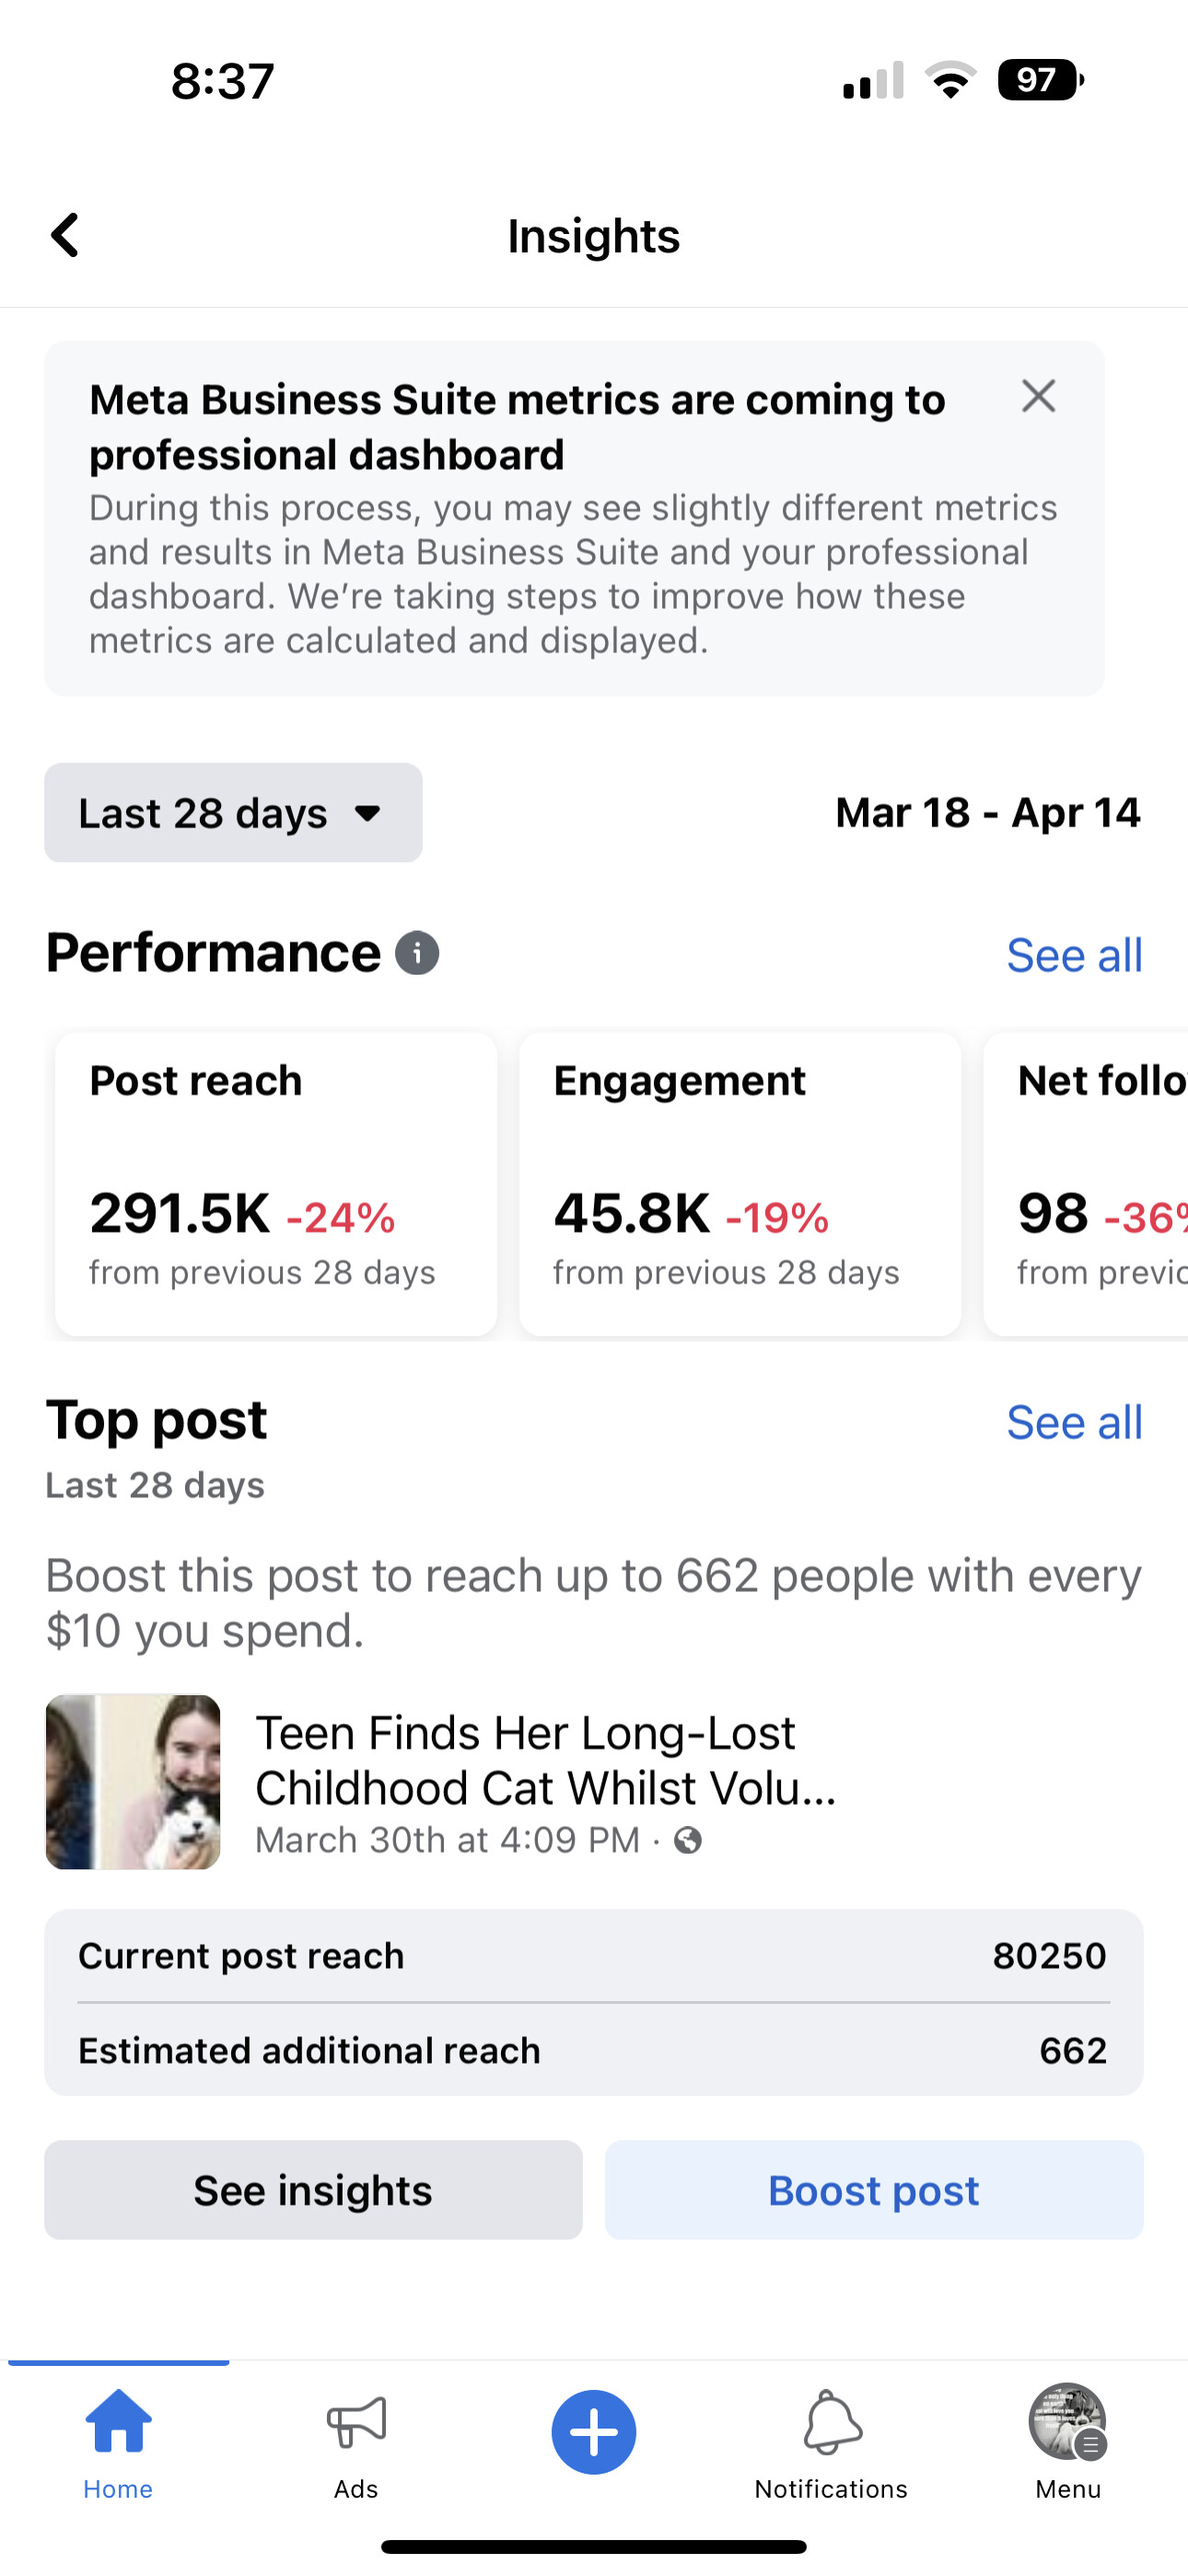Open the Post reach card
Screen dimensions: 1188x2576
(x=276, y=1184)
